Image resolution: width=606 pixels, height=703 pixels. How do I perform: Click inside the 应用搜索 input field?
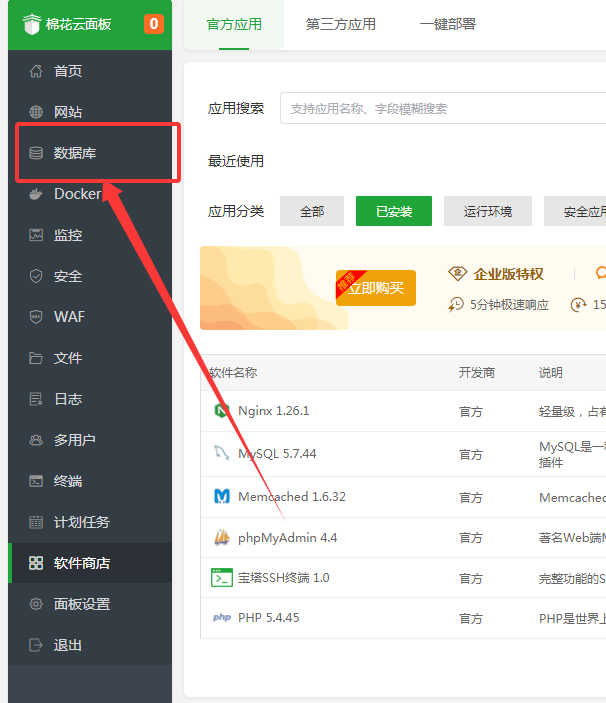443,108
